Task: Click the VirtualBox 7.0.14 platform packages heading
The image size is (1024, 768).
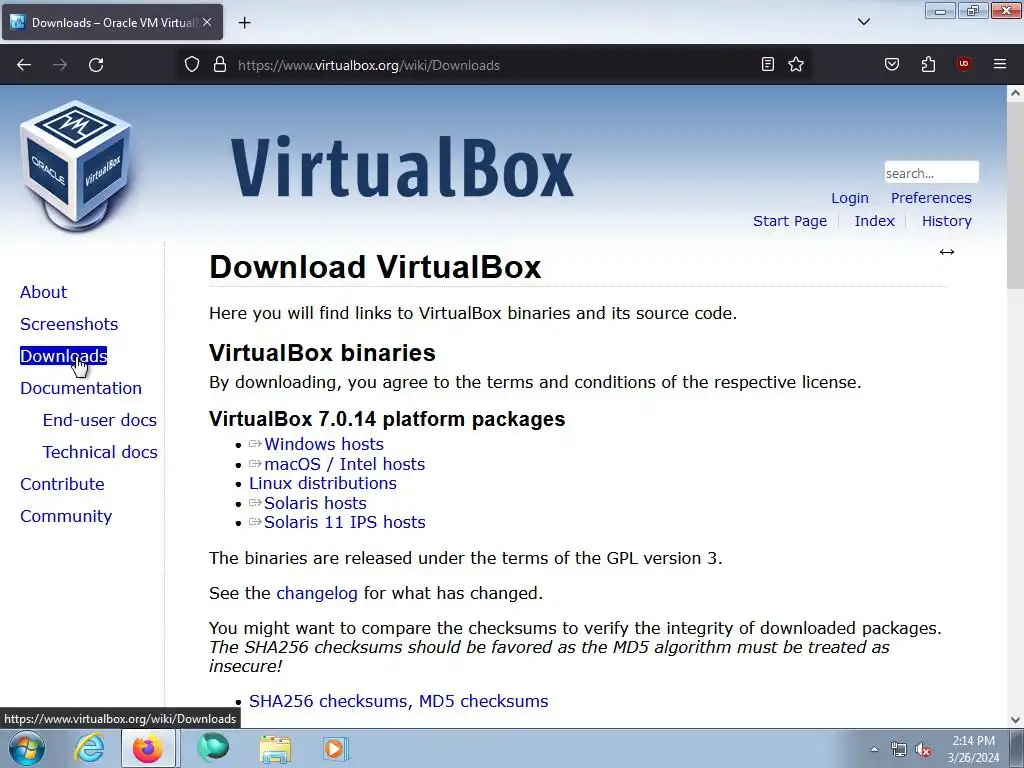Action: [387, 419]
